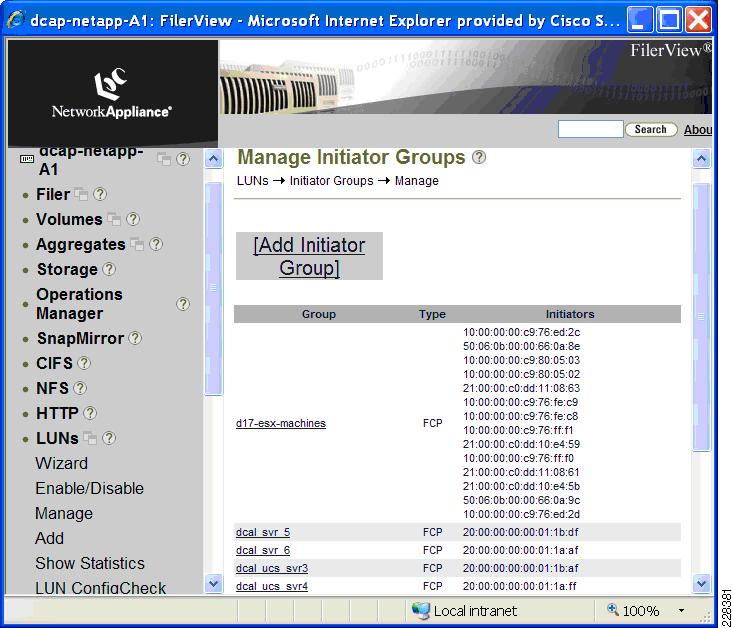Click the Initiators column header

(570, 314)
